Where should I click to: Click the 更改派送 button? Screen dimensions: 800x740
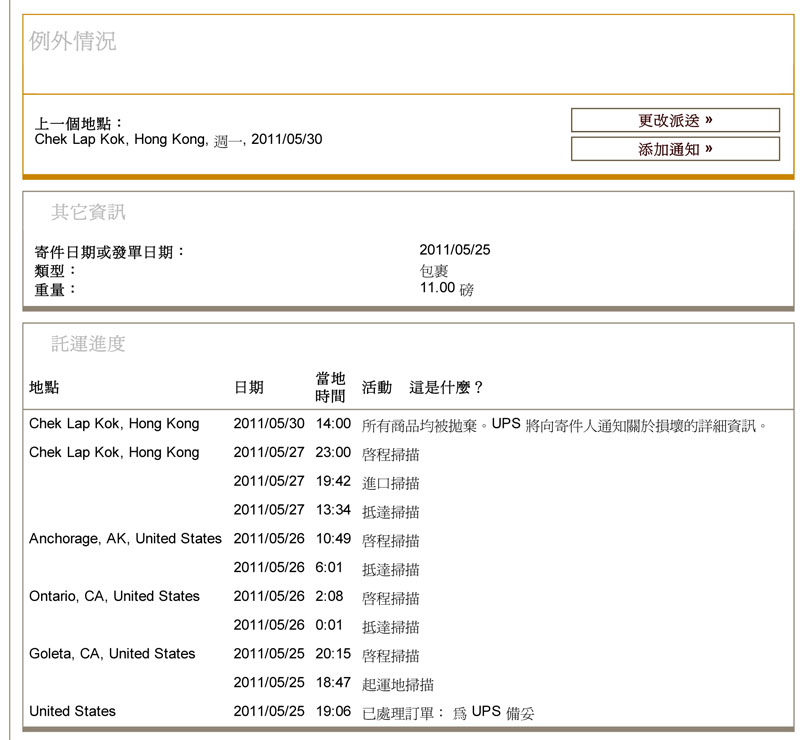tap(675, 120)
